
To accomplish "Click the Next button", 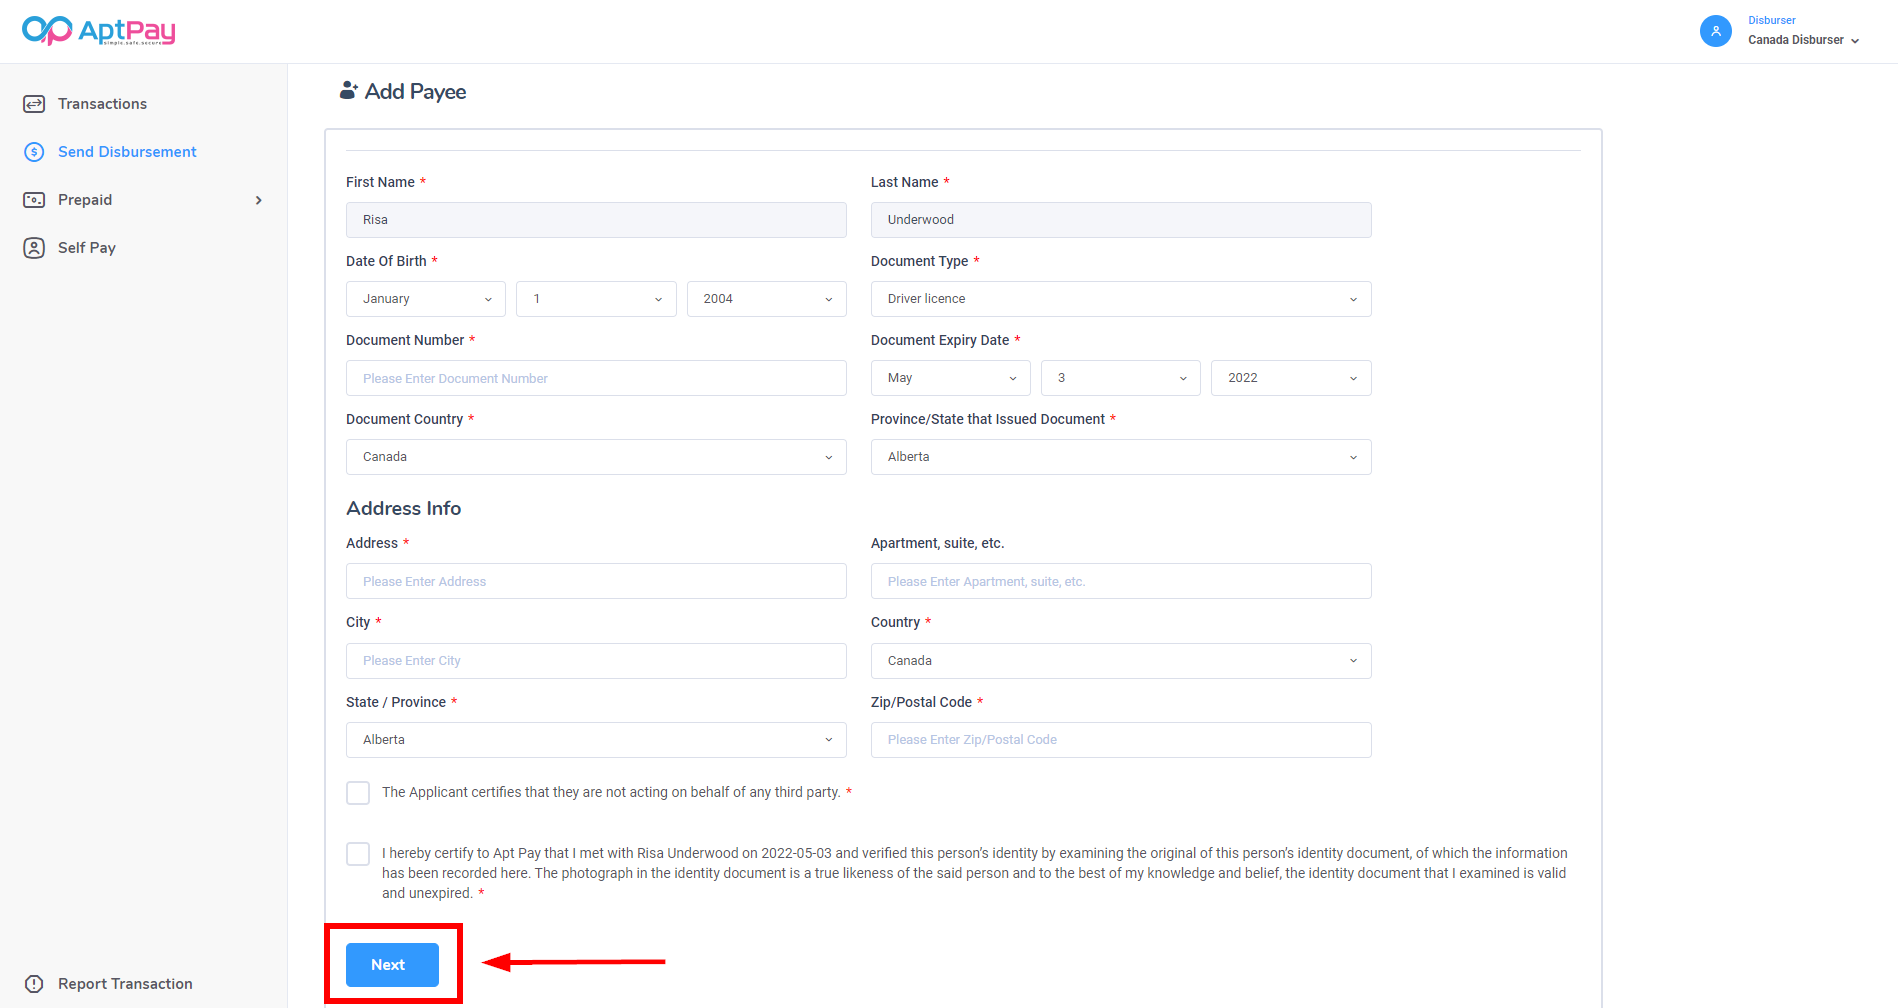I will [392, 965].
